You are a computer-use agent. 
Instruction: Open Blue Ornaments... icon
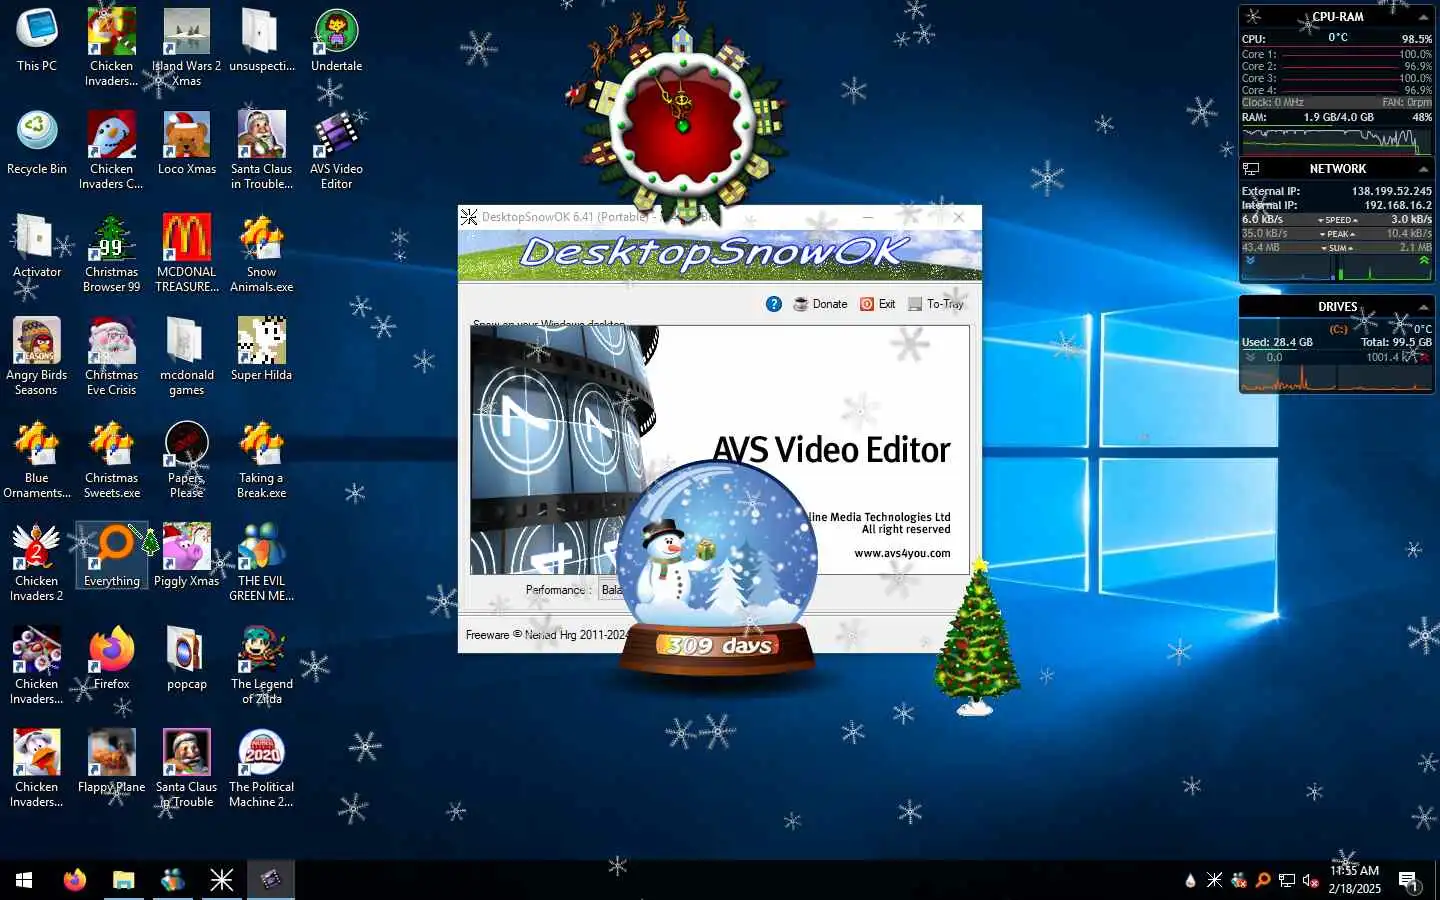36,458
